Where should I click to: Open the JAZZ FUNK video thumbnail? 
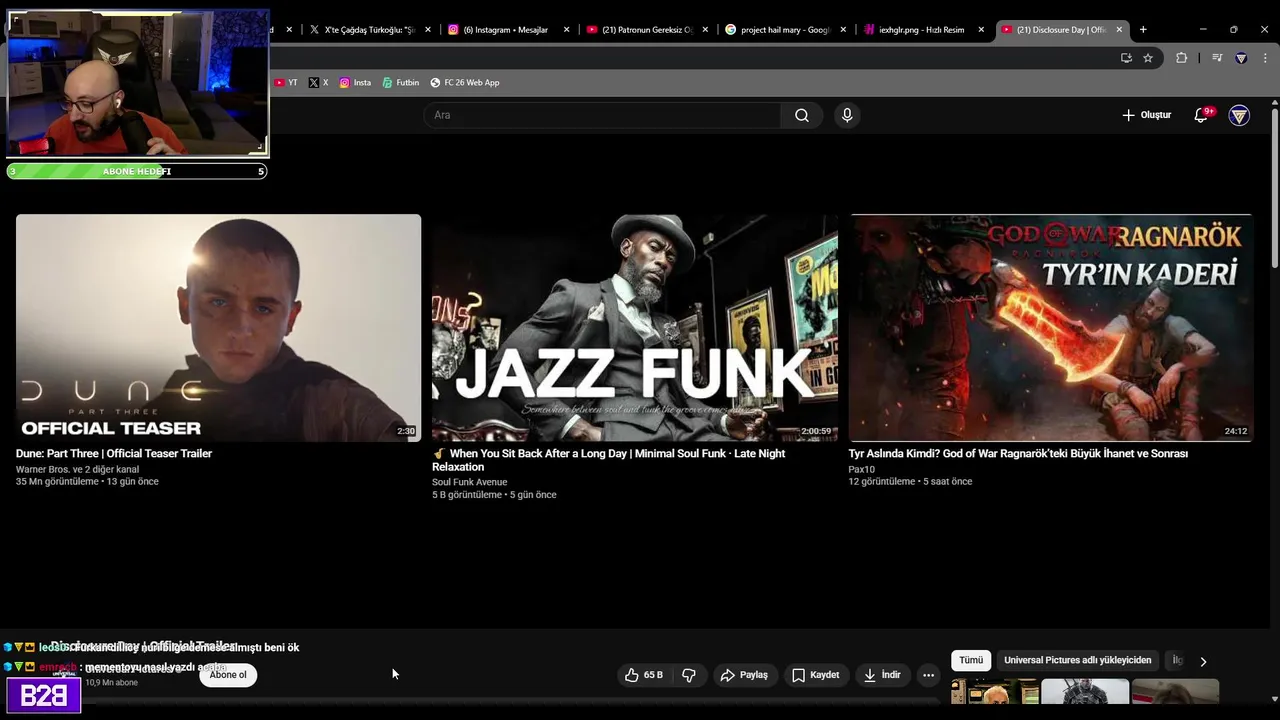pyautogui.click(x=635, y=327)
